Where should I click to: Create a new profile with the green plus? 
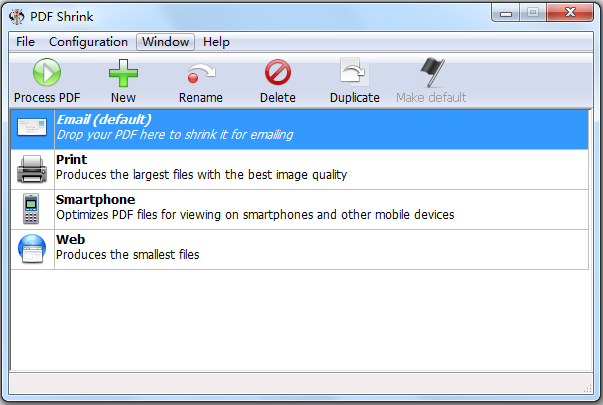(x=123, y=73)
